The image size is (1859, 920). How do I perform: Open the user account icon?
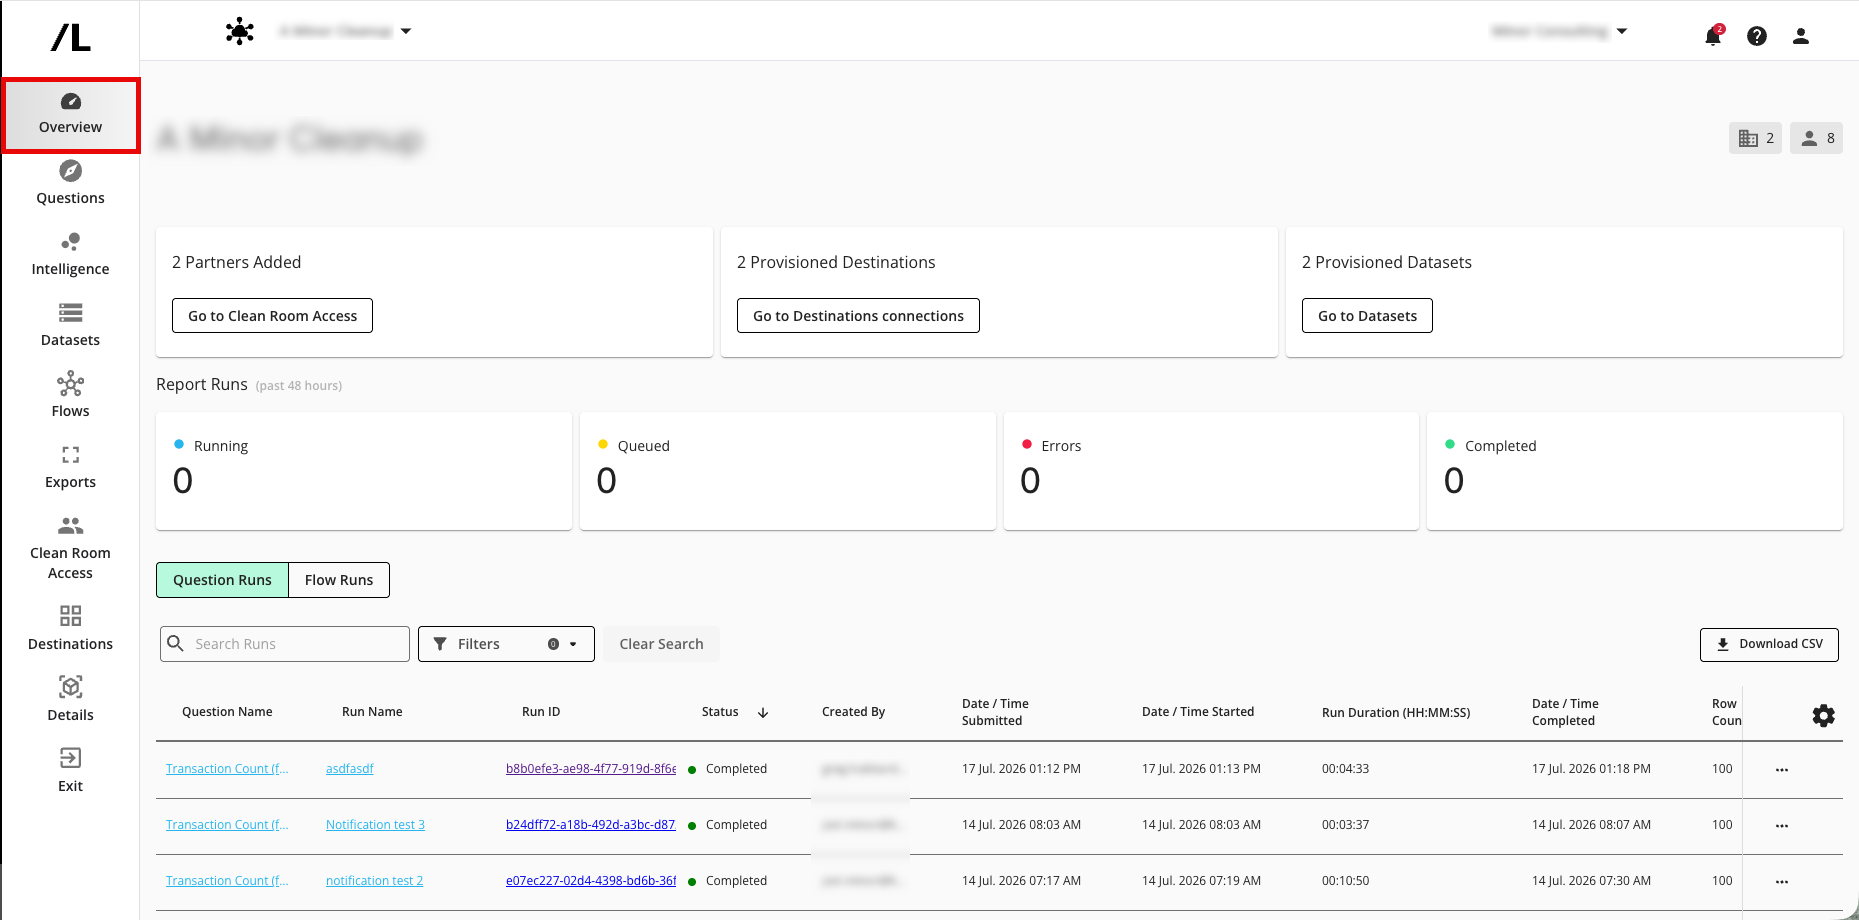tap(1801, 36)
